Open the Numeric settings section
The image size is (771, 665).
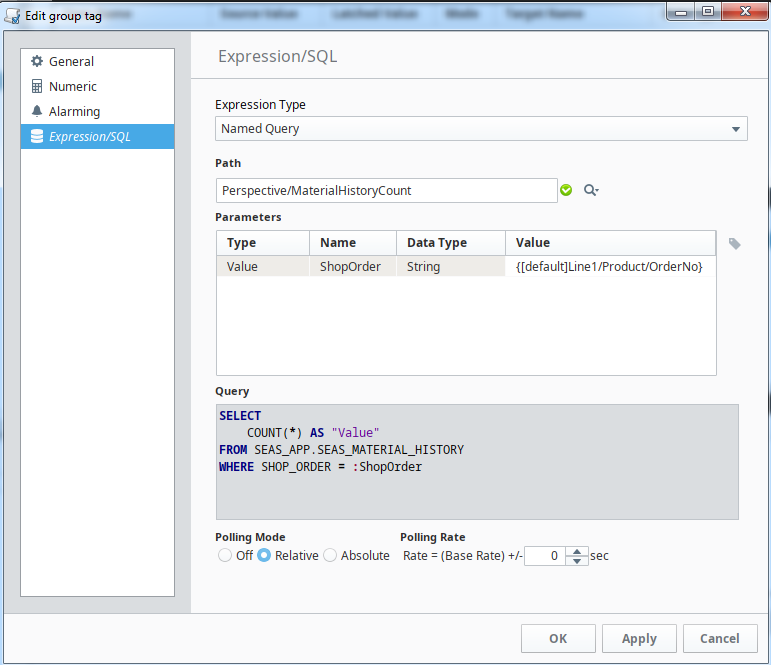[x=97, y=87]
